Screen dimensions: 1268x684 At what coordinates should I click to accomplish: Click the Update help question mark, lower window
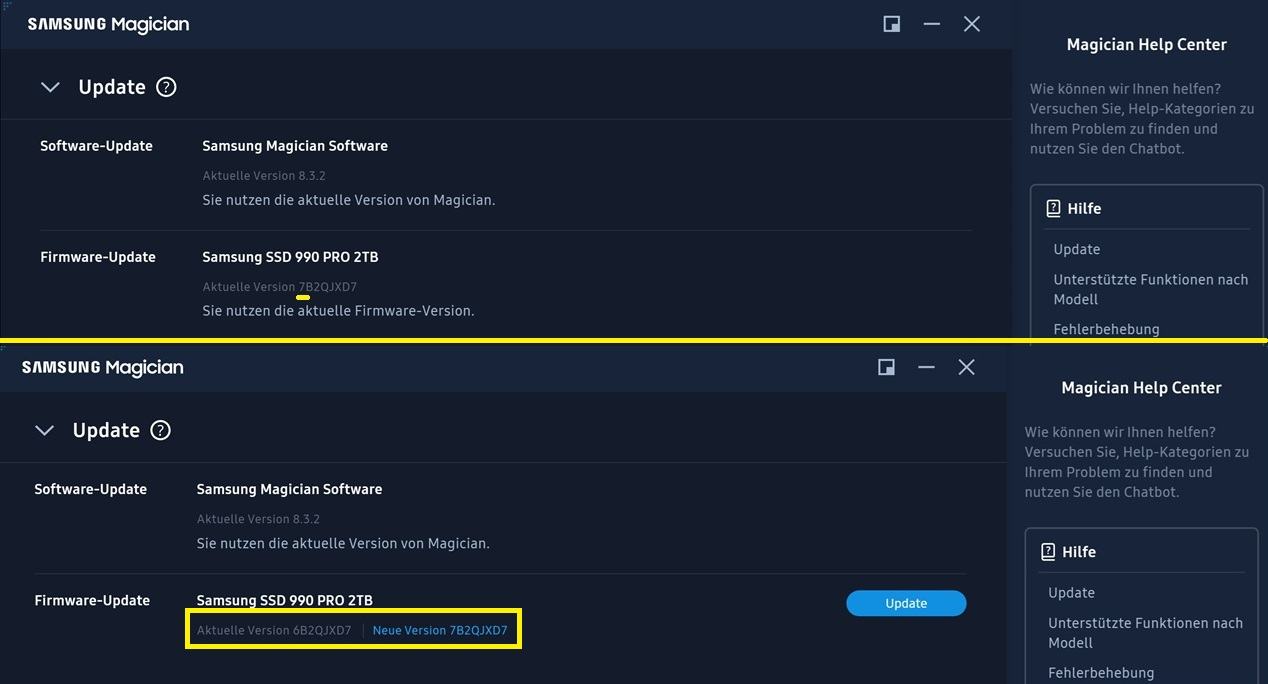(x=160, y=430)
